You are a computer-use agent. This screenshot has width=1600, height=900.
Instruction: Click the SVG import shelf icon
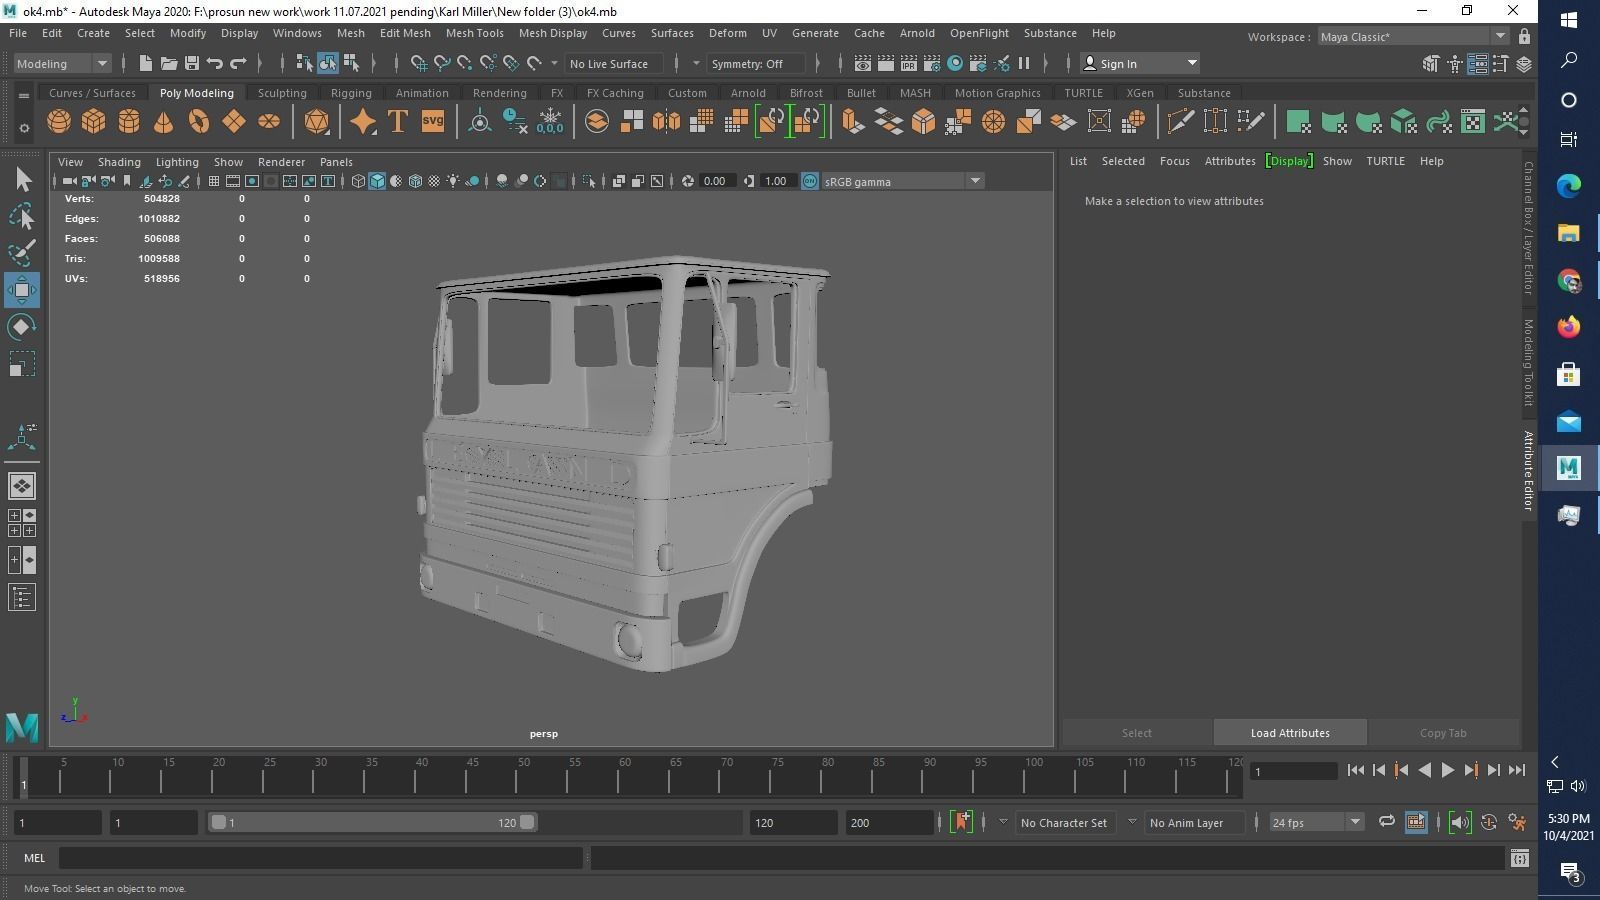(433, 122)
